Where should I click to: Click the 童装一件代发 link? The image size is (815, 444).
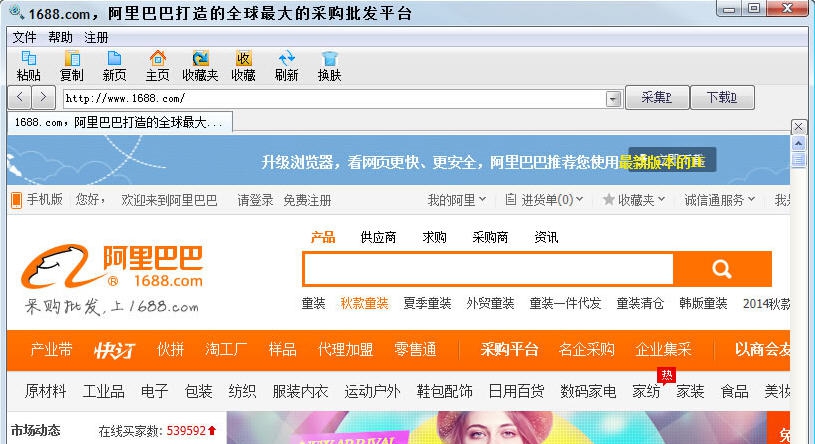pos(565,303)
